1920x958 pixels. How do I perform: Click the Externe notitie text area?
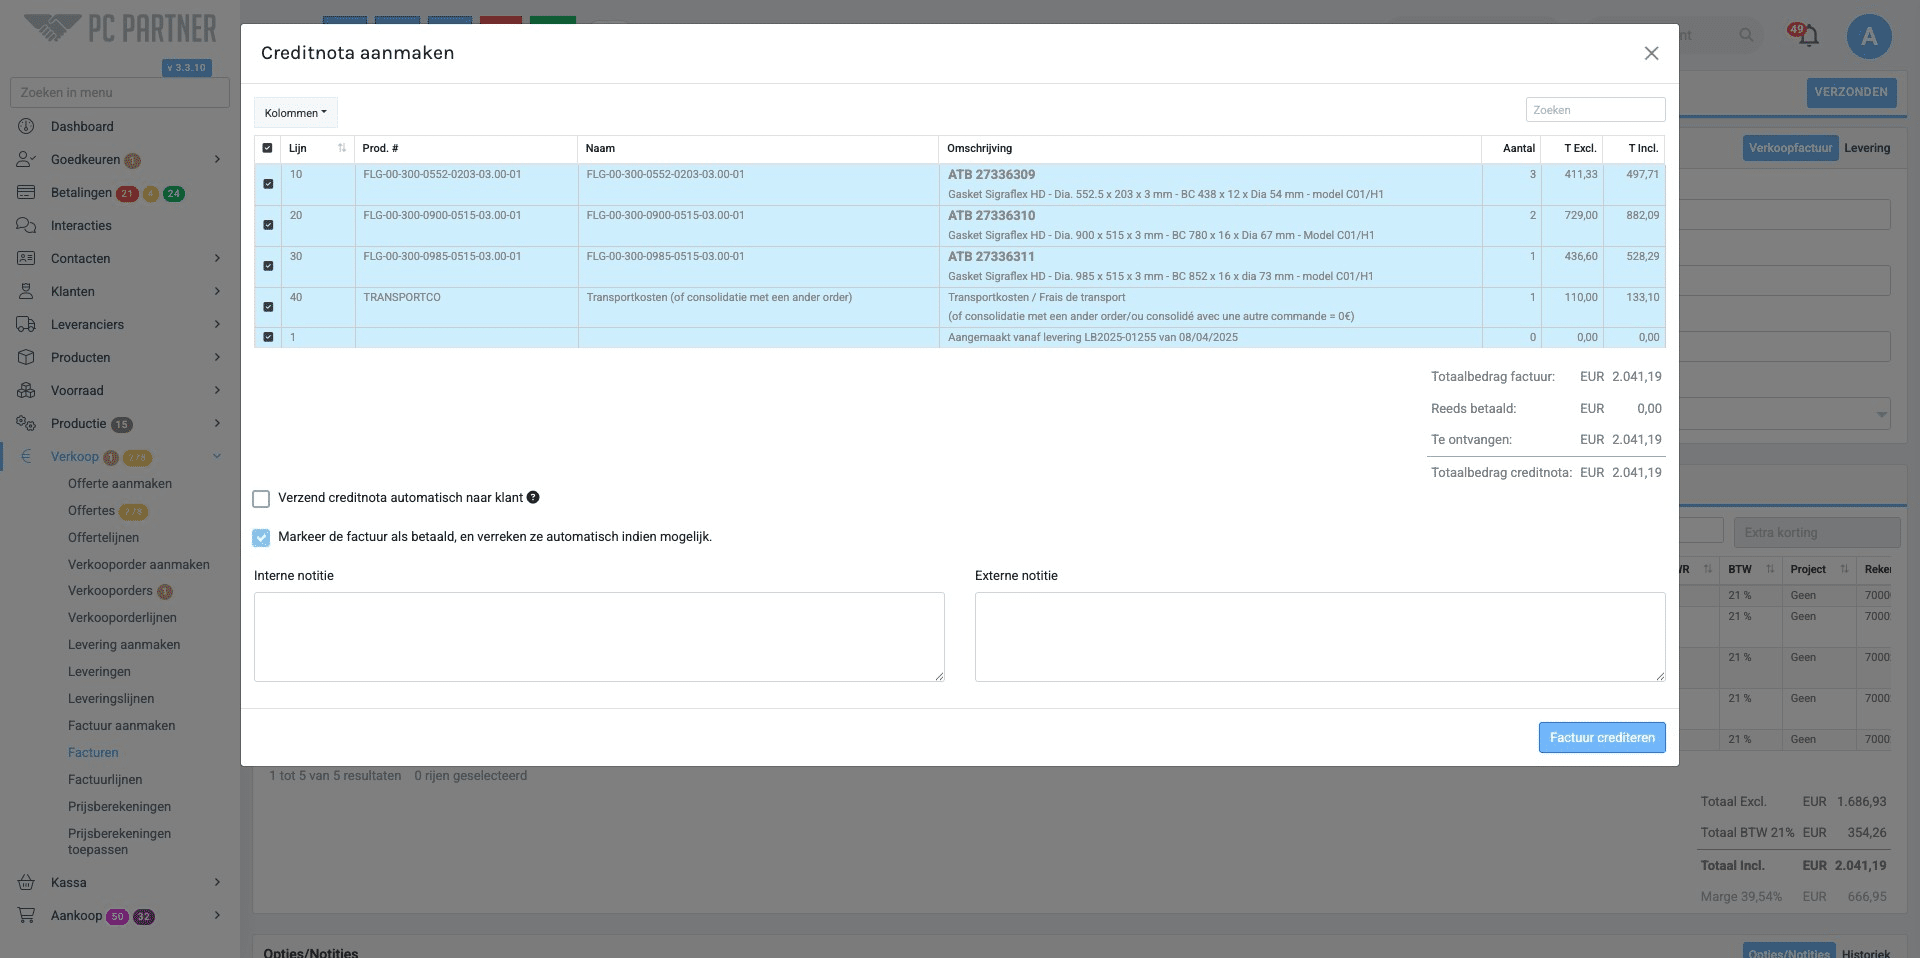click(x=1320, y=637)
